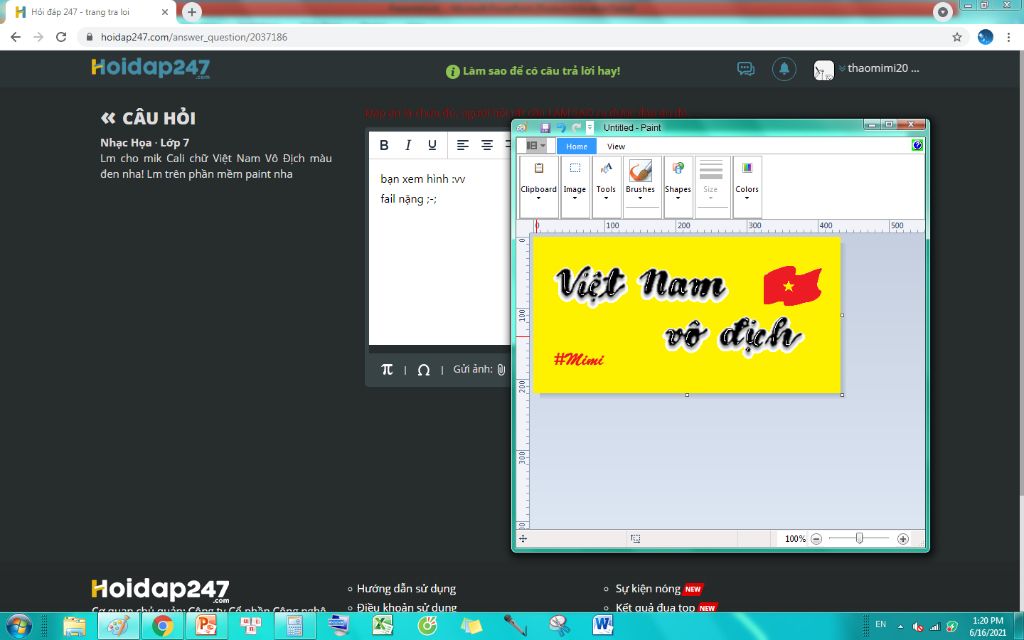Click the user avatar in the header

point(824,70)
